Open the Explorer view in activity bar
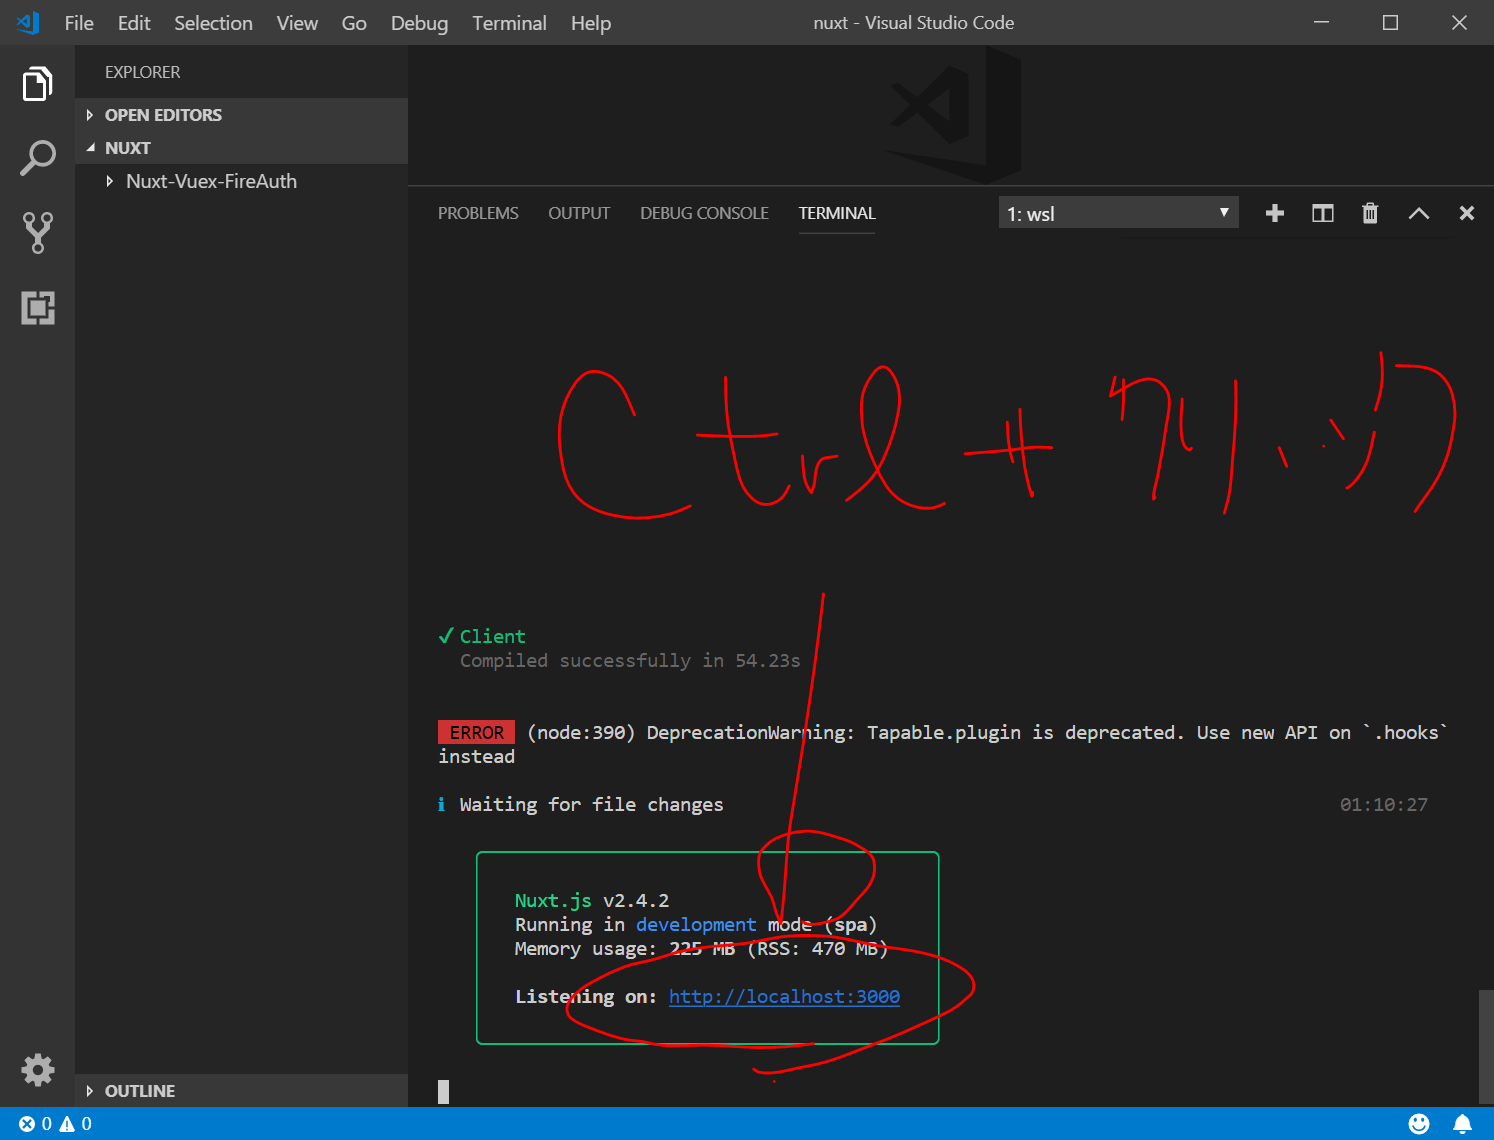Viewport: 1494px width, 1140px height. tap(37, 84)
